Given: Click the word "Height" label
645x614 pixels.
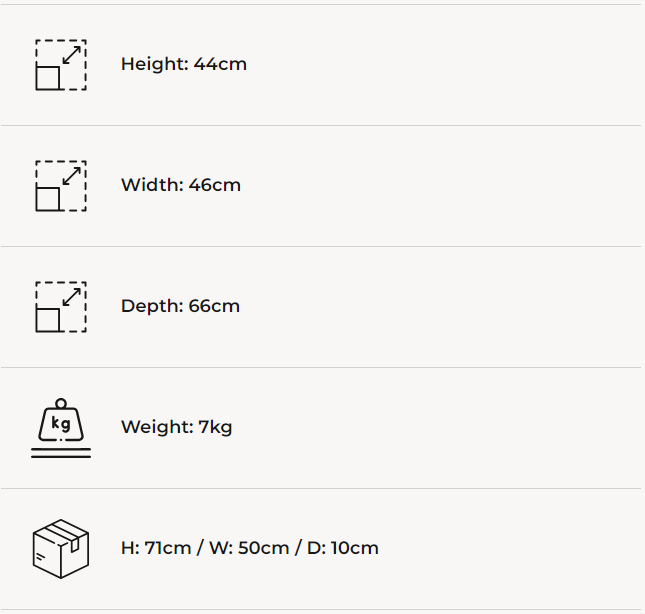Looking at the screenshot, I should click(x=153, y=64).
